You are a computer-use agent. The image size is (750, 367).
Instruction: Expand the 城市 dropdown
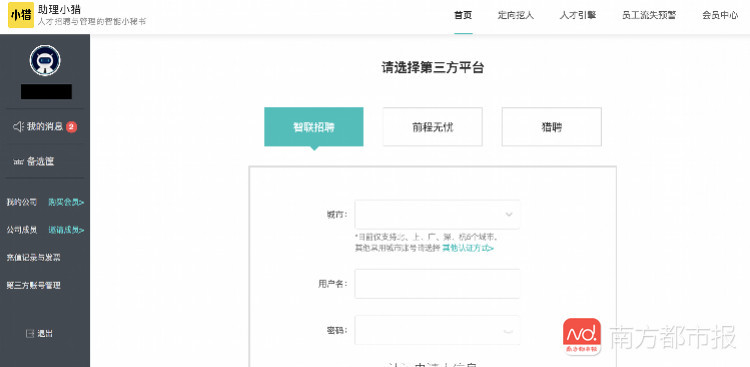point(437,214)
